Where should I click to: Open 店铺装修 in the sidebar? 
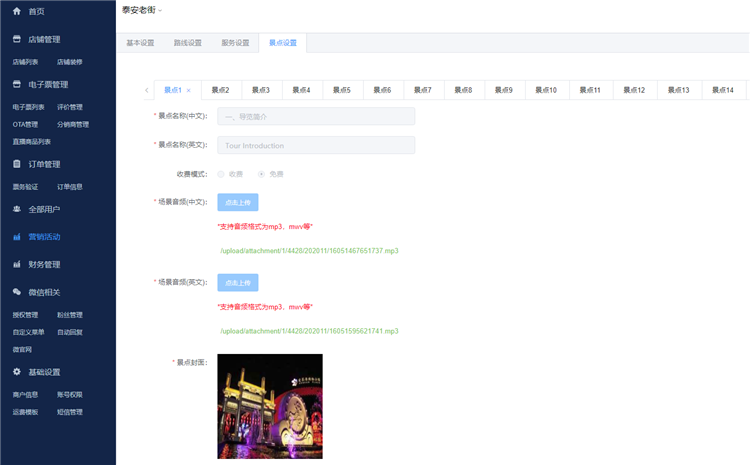point(69,62)
